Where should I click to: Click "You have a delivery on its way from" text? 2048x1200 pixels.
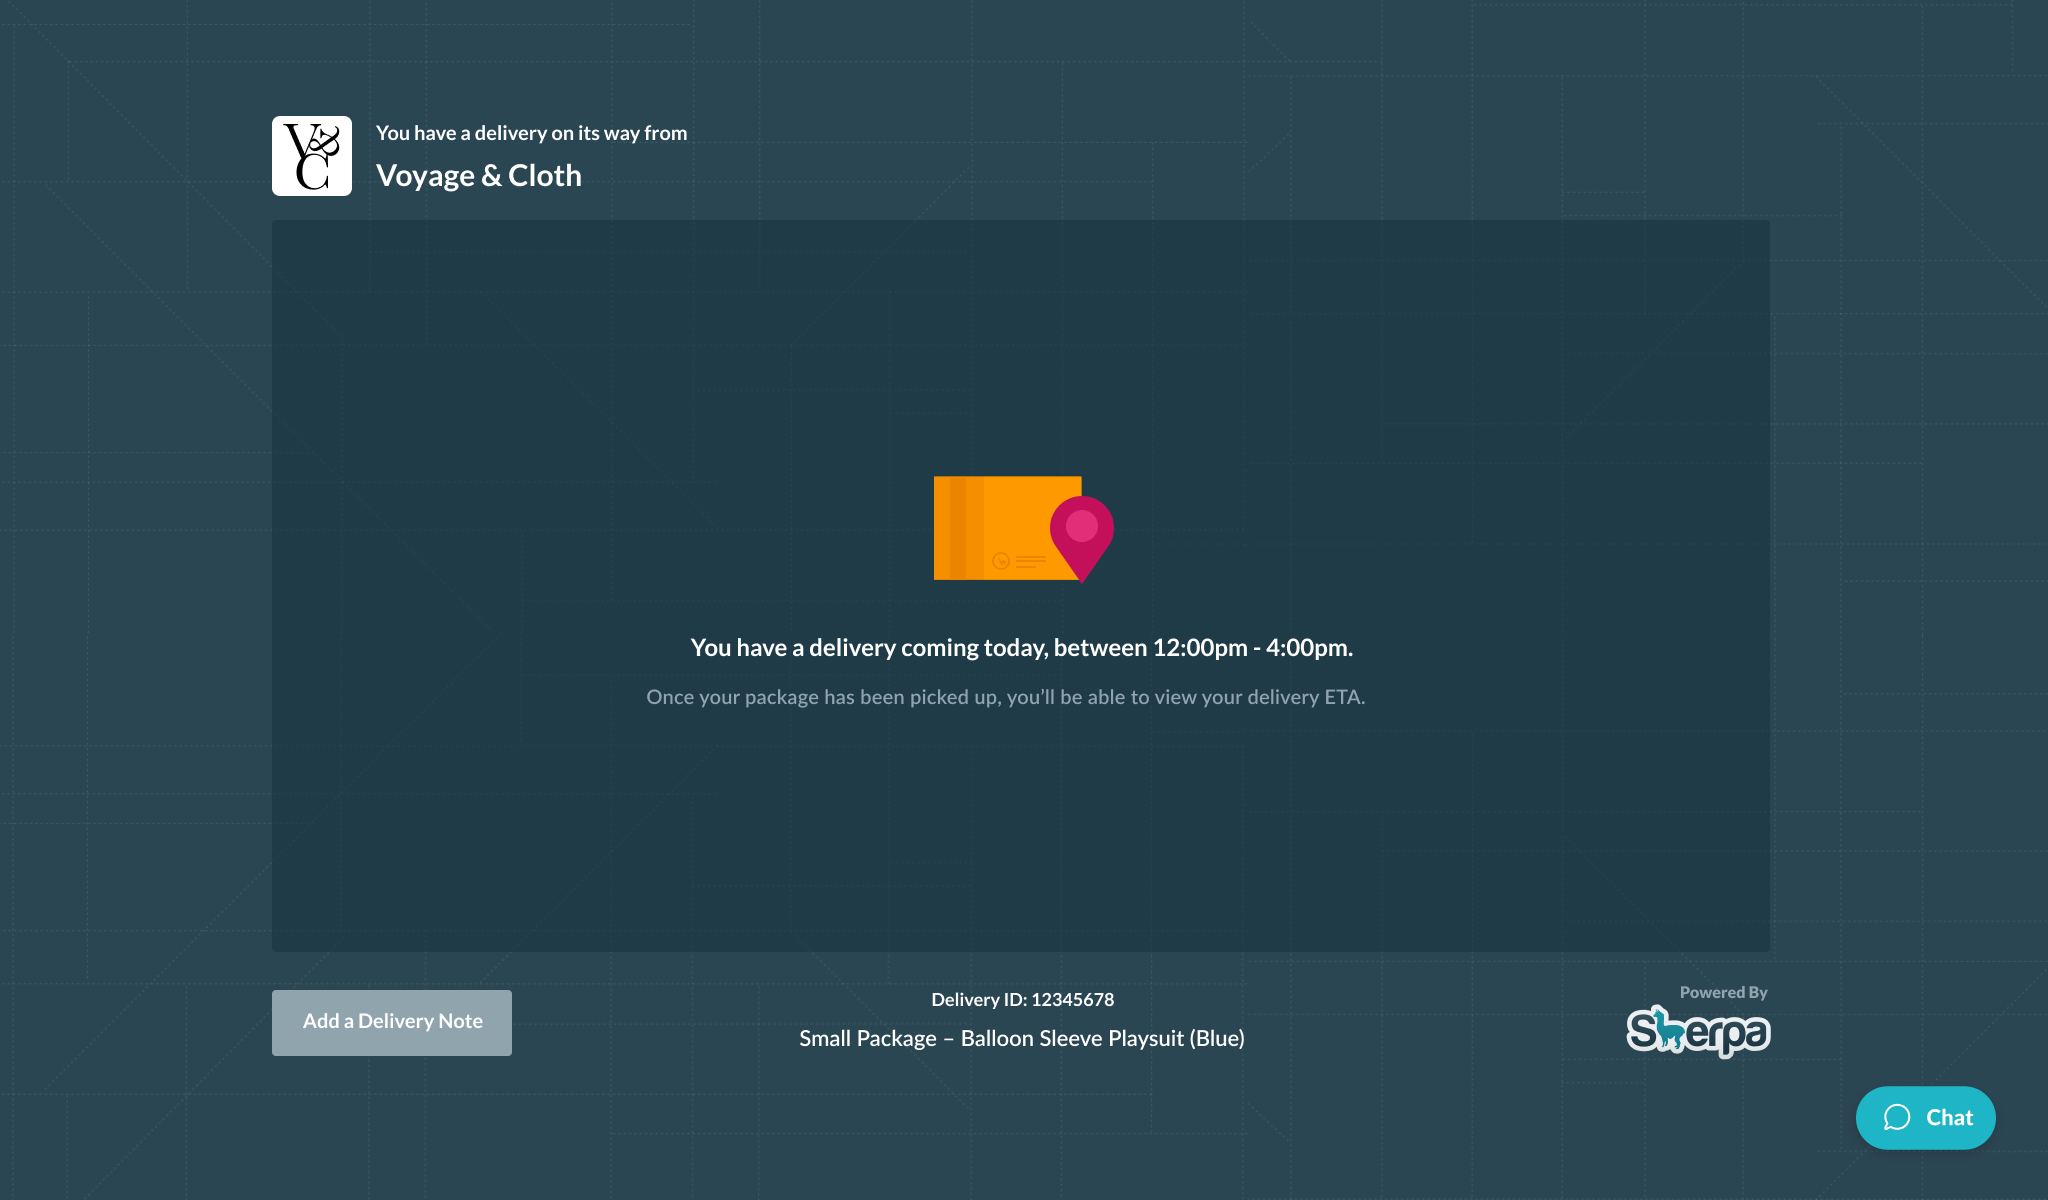(531, 133)
